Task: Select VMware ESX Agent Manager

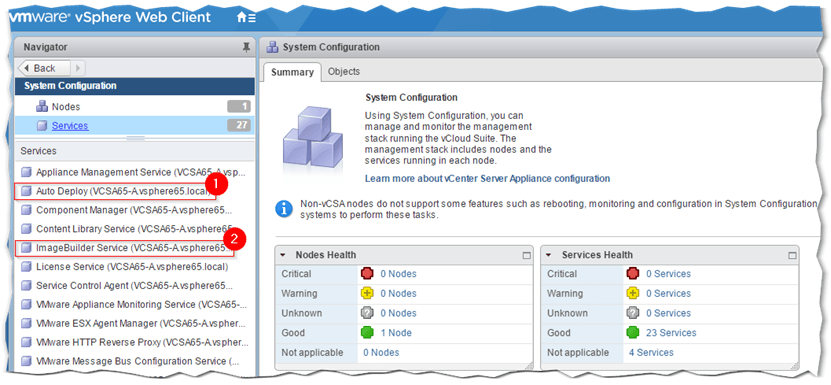Action: pyautogui.click(x=141, y=323)
